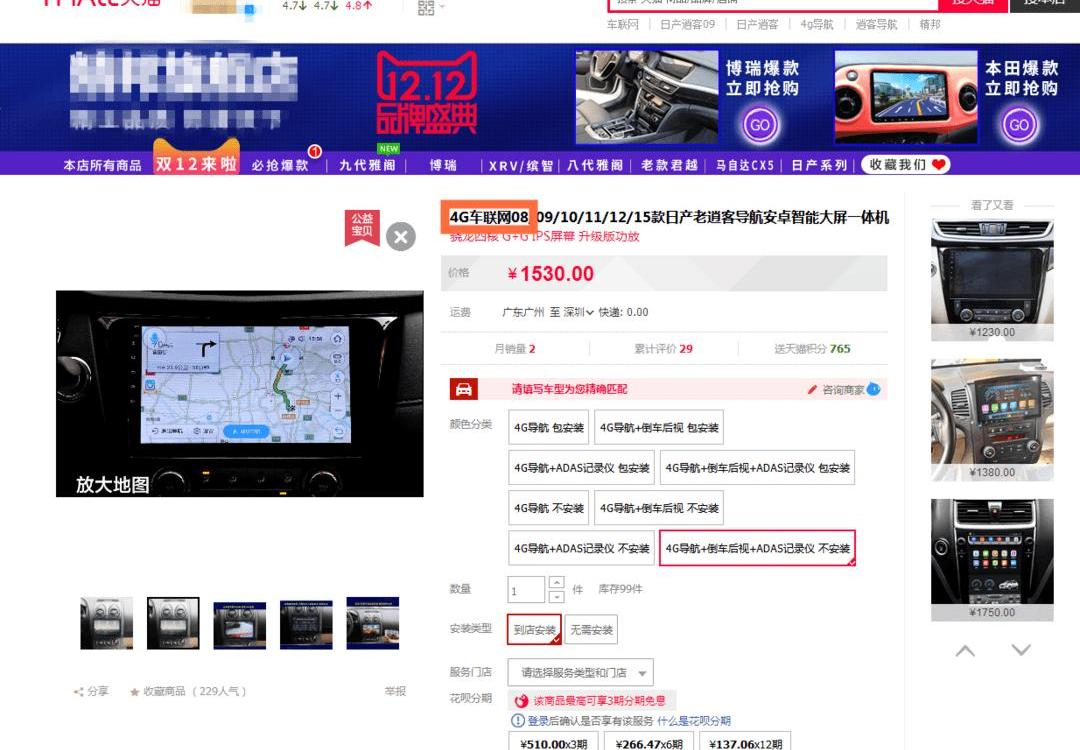This screenshot has height=750, width=1080.
Task: Go to 本店所有商品 in store menu
Action: 102,165
